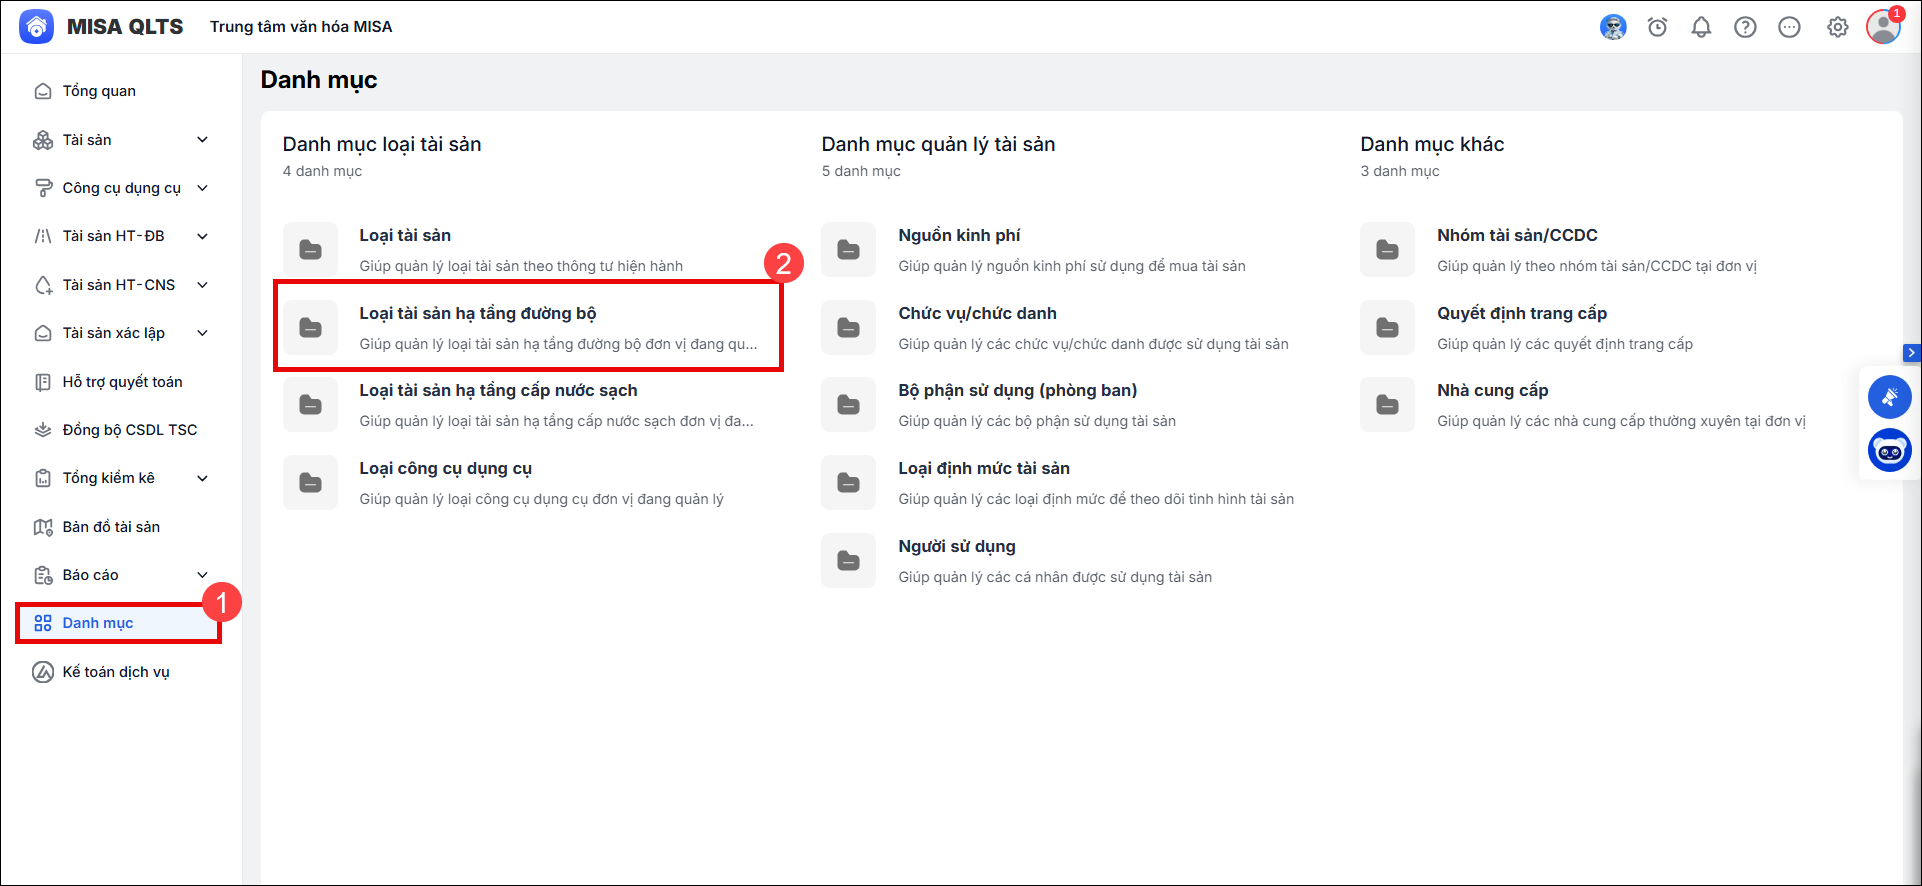Expand the Tổng kiểm kê menu
Screen dimensions: 1922x886
tap(202, 478)
